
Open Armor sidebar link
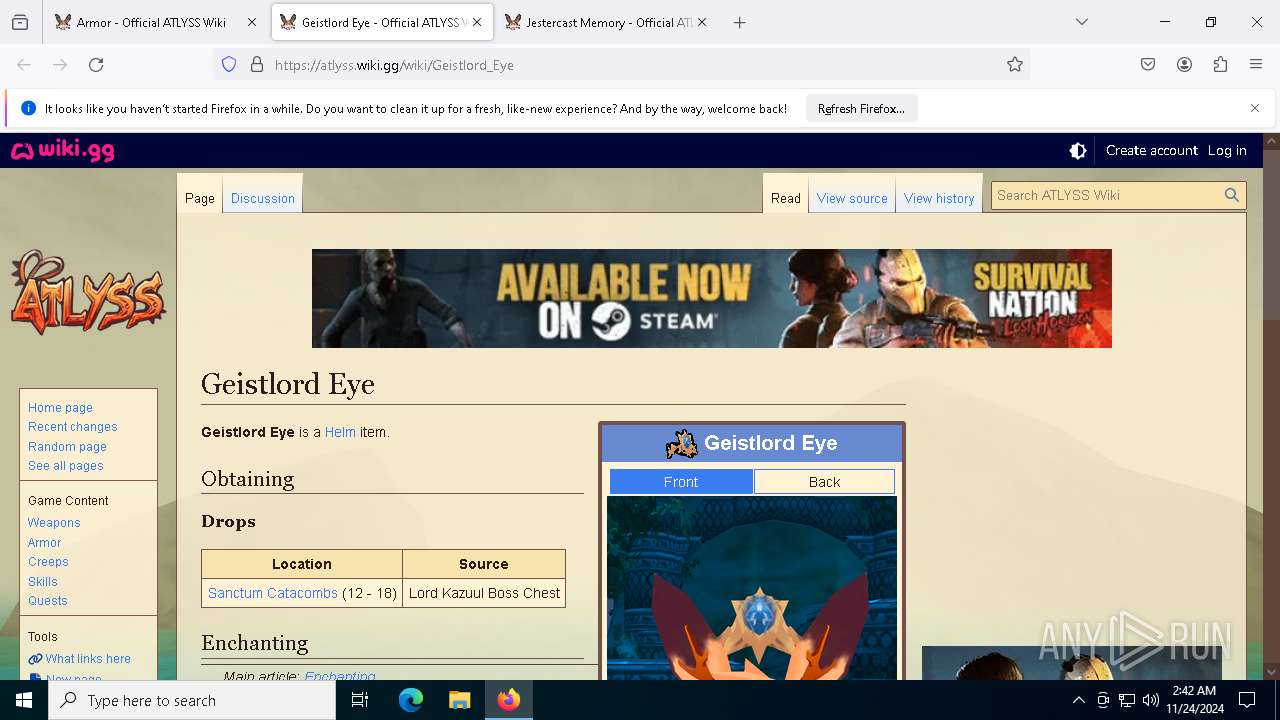(44, 543)
